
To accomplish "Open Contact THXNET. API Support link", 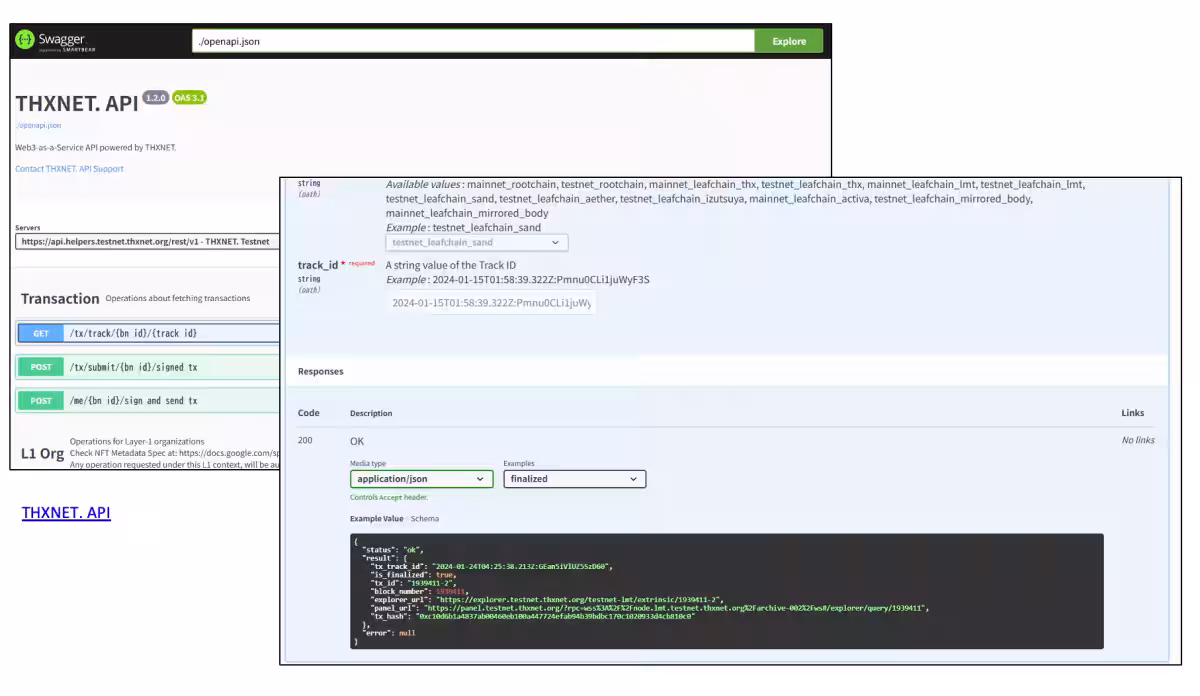I will [69, 169].
